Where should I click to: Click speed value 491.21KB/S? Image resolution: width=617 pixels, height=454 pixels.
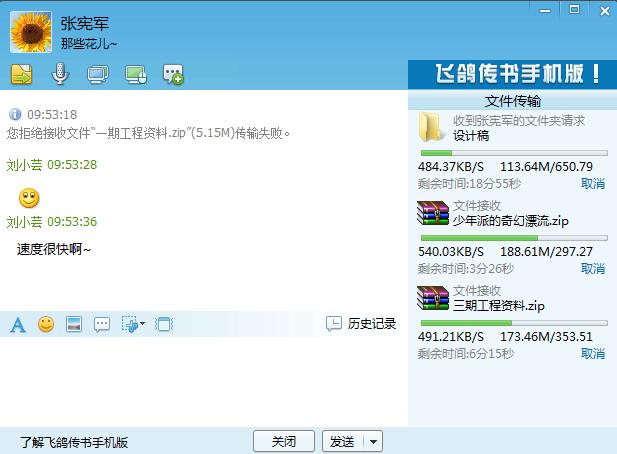click(x=451, y=336)
